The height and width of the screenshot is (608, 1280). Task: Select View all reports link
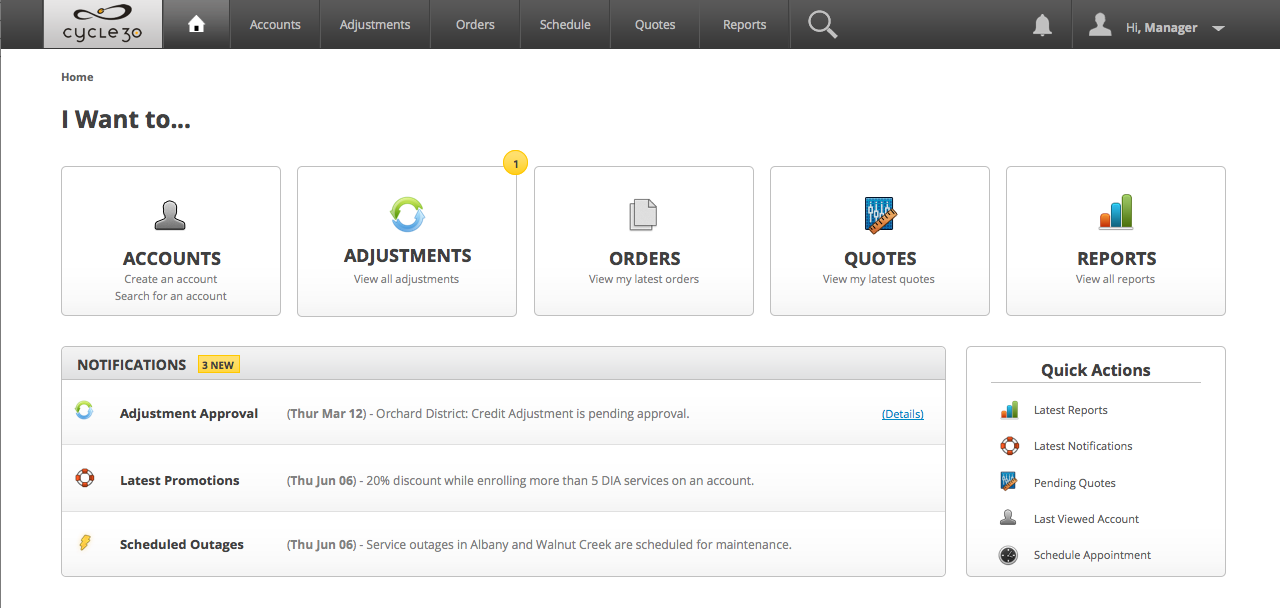(x=1115, y=279)
